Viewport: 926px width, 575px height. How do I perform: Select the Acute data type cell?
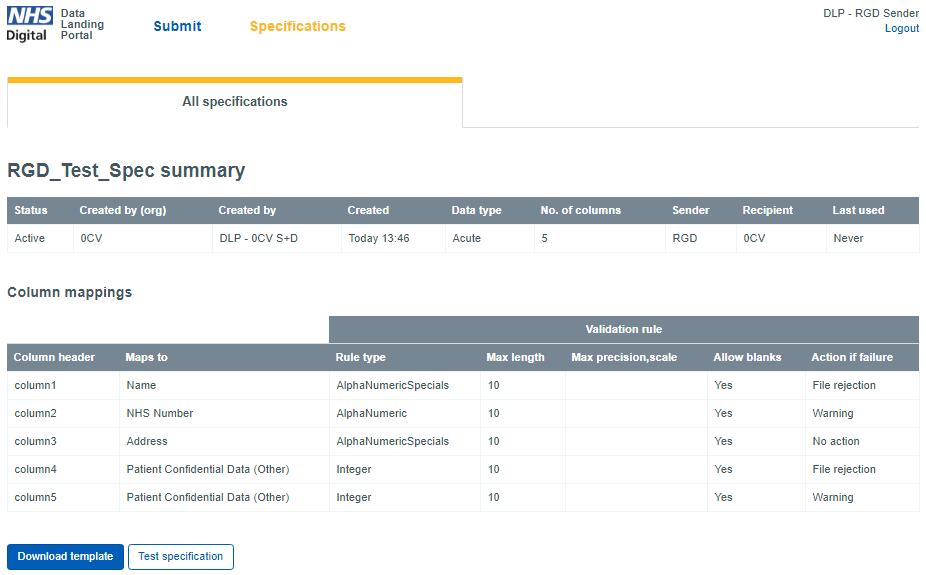(490, 239)
